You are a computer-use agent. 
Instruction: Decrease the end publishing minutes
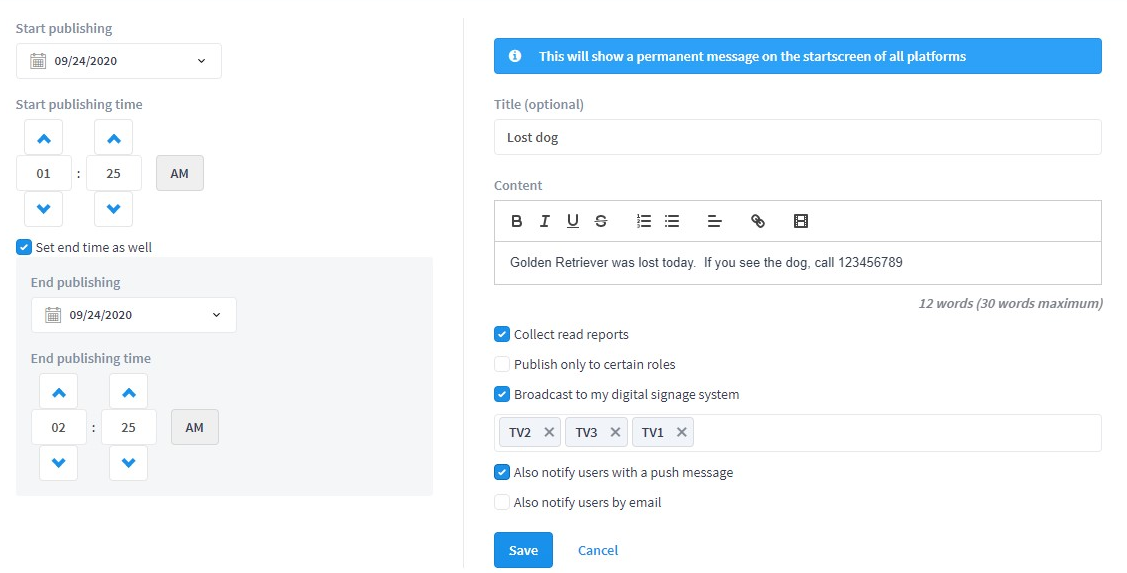pos(129,463)
